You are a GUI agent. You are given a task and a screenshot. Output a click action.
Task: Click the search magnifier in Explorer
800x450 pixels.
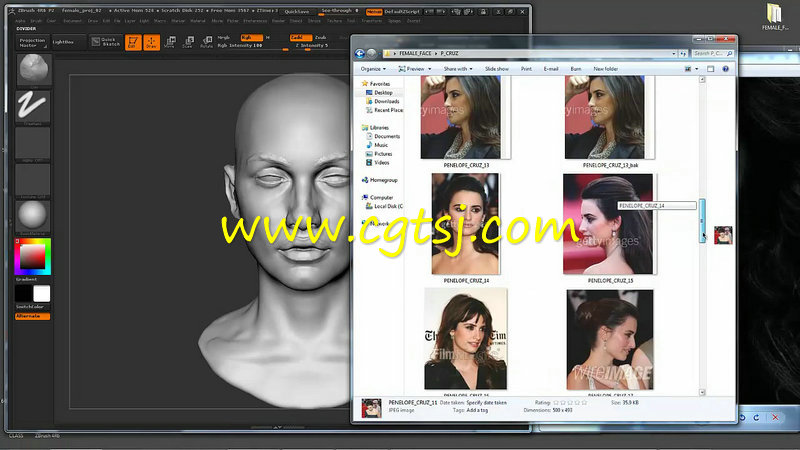(730, 53)
